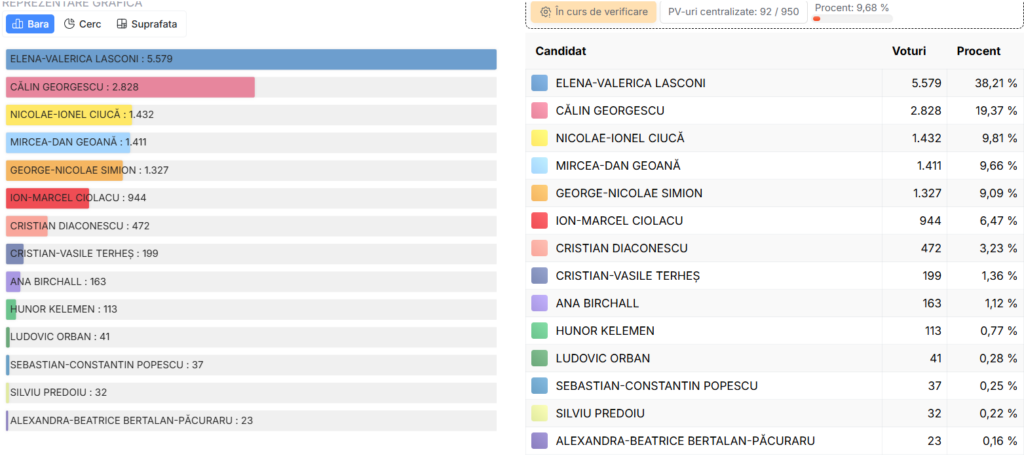
Task: Click Elena-Valerica Lasconi's blue color swatch
Action: [x=540, y=83]
